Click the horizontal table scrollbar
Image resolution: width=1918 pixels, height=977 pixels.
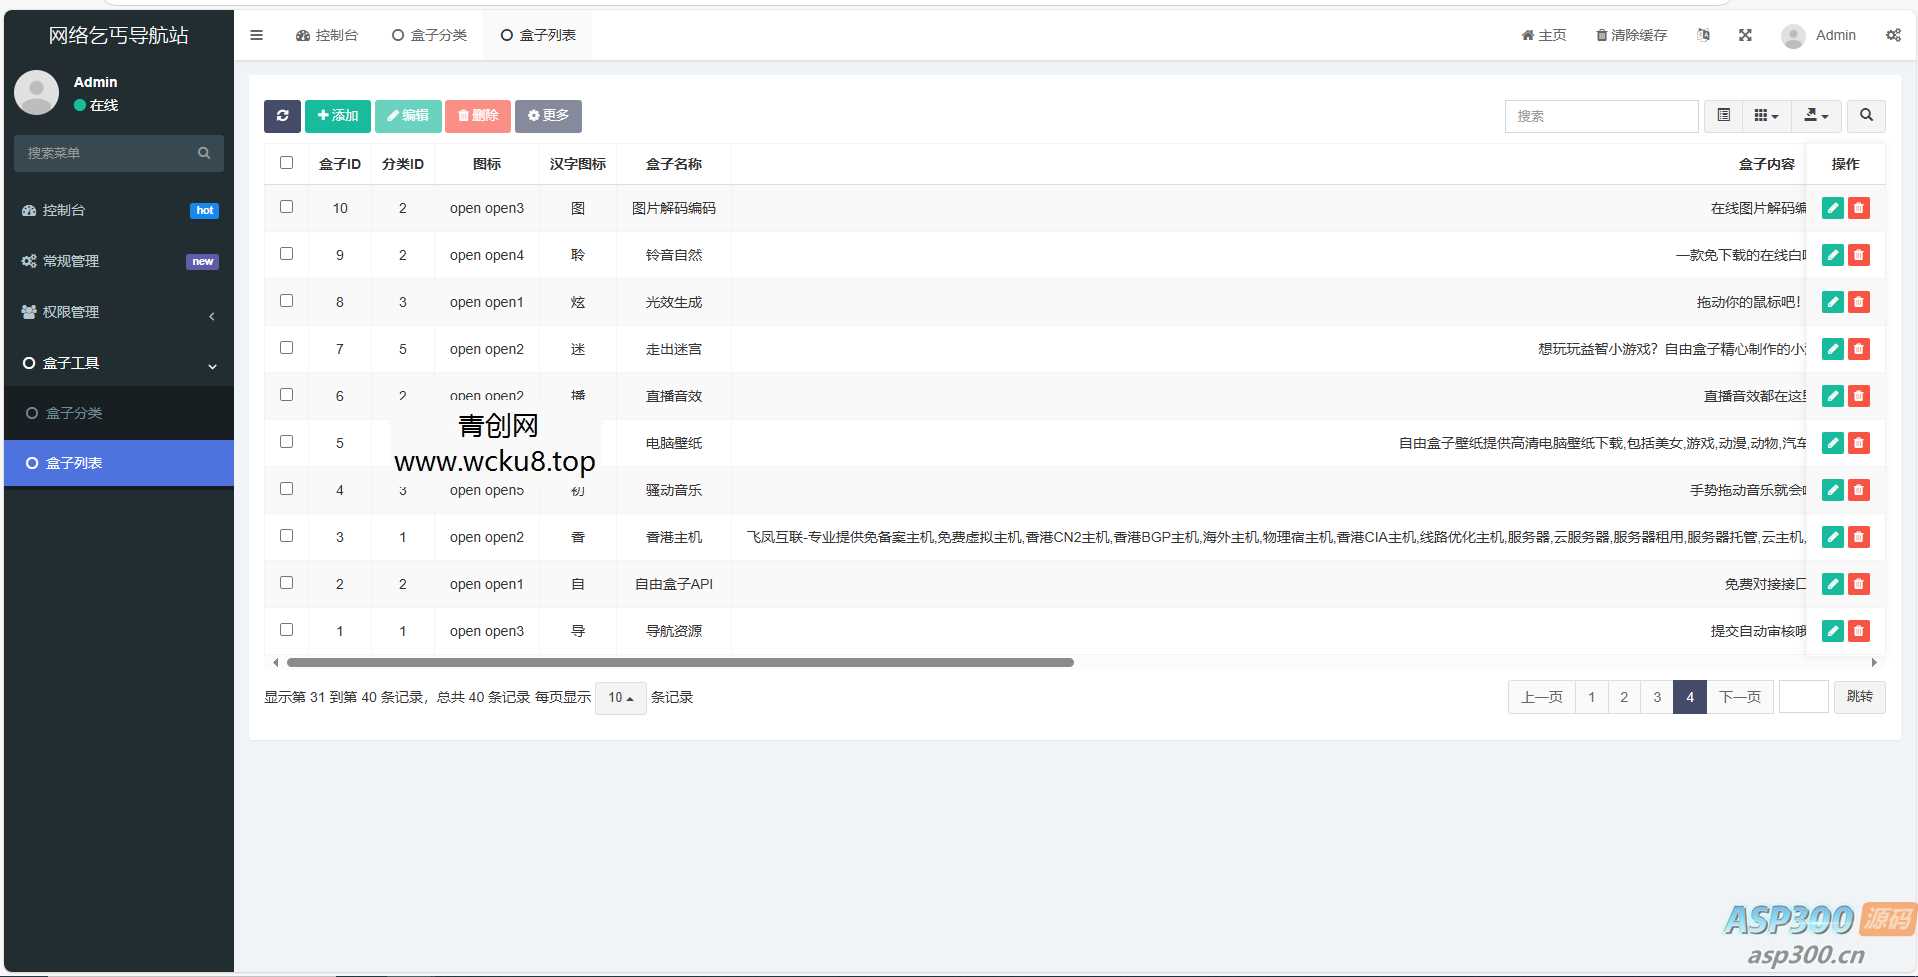(x=680, y=662)
